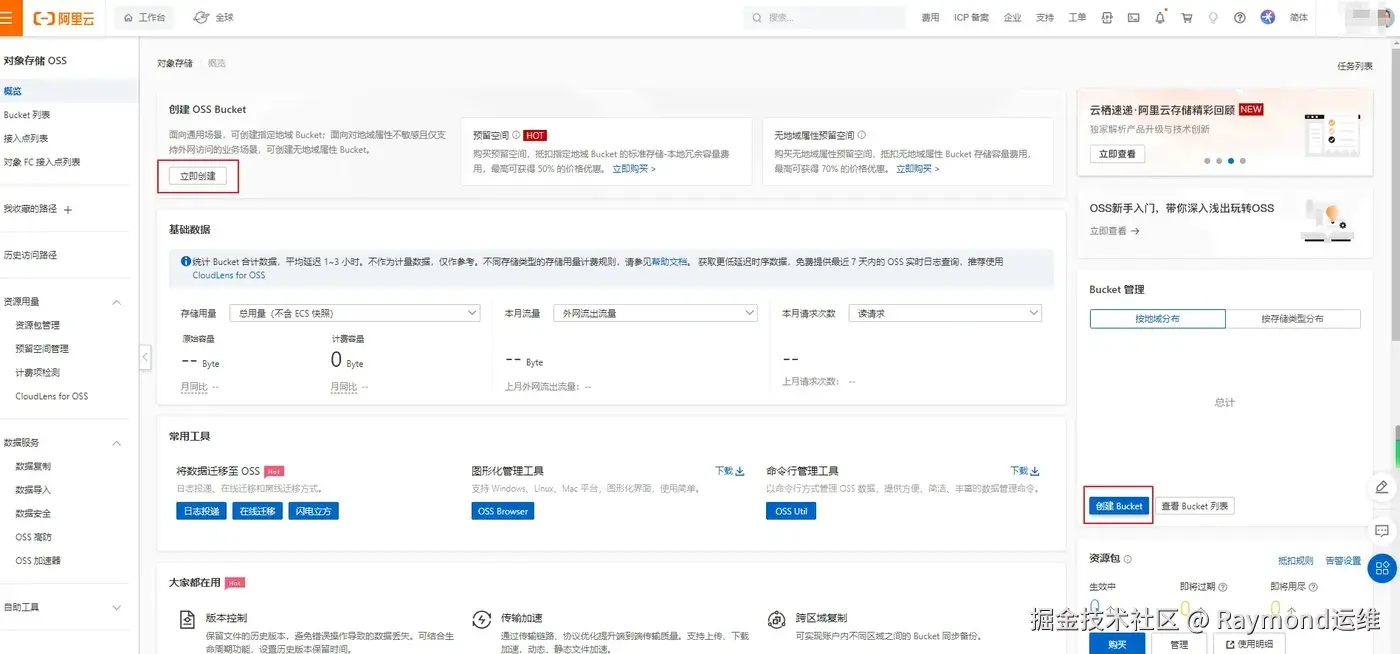Open the help question mark icon
This screenshot has height=654, width=1400.
coord(1240,18)
